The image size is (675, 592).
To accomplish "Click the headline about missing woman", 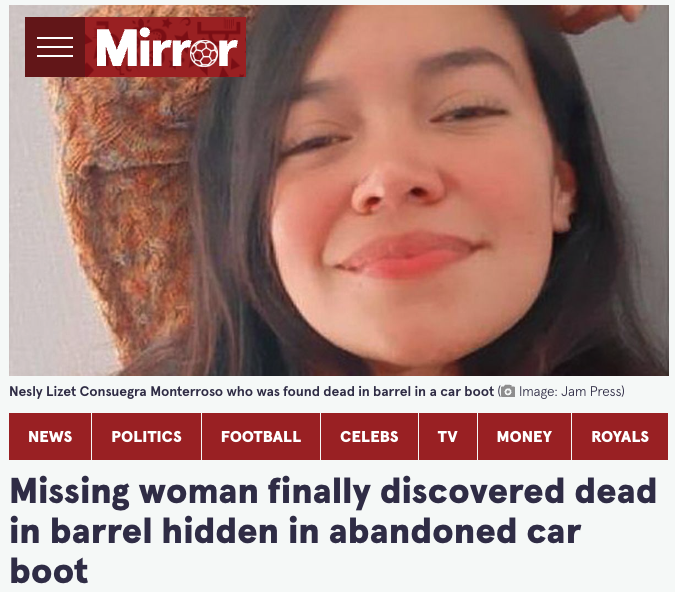I will 333,531.
